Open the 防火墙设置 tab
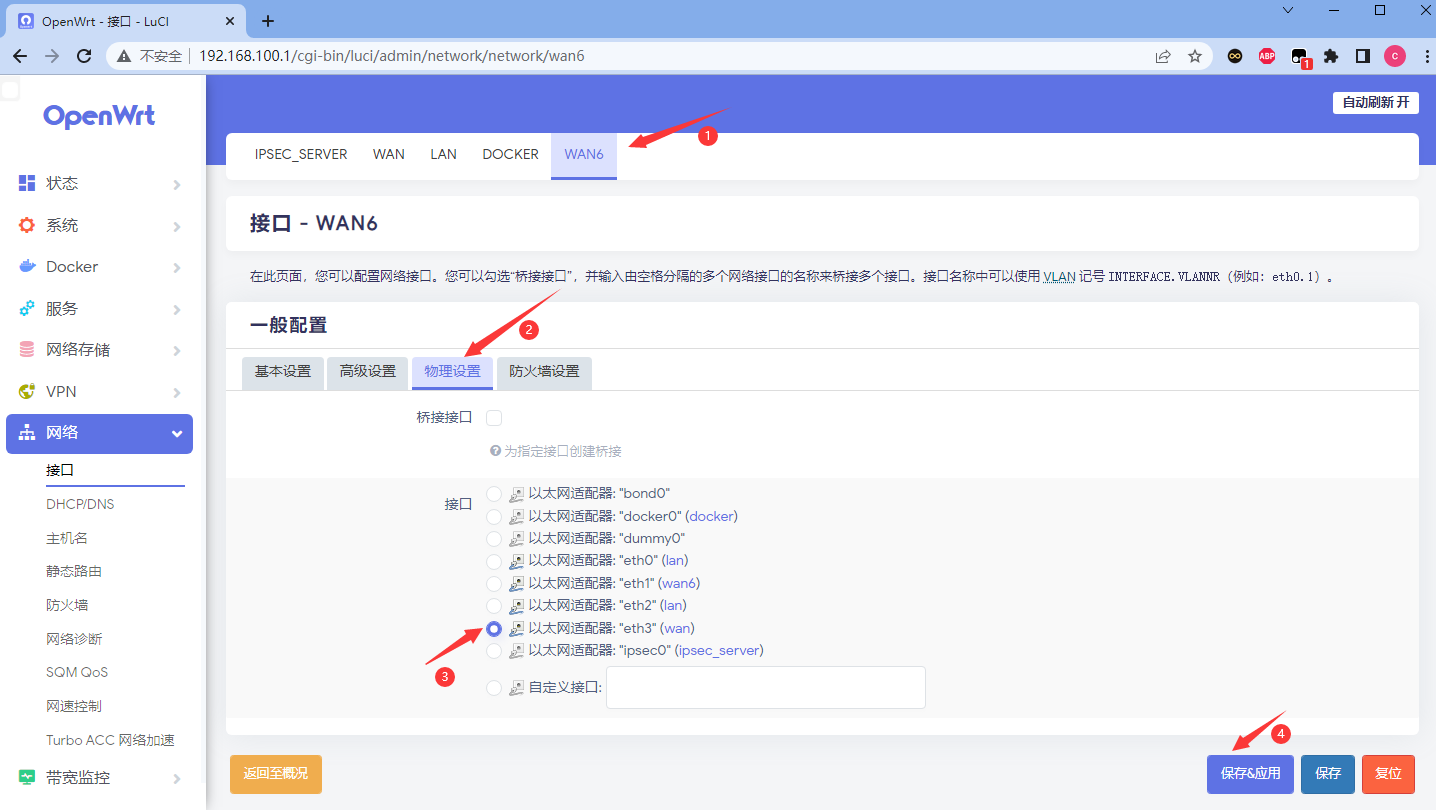Viewport: 1436px width, 810px height. coord(544,372)
